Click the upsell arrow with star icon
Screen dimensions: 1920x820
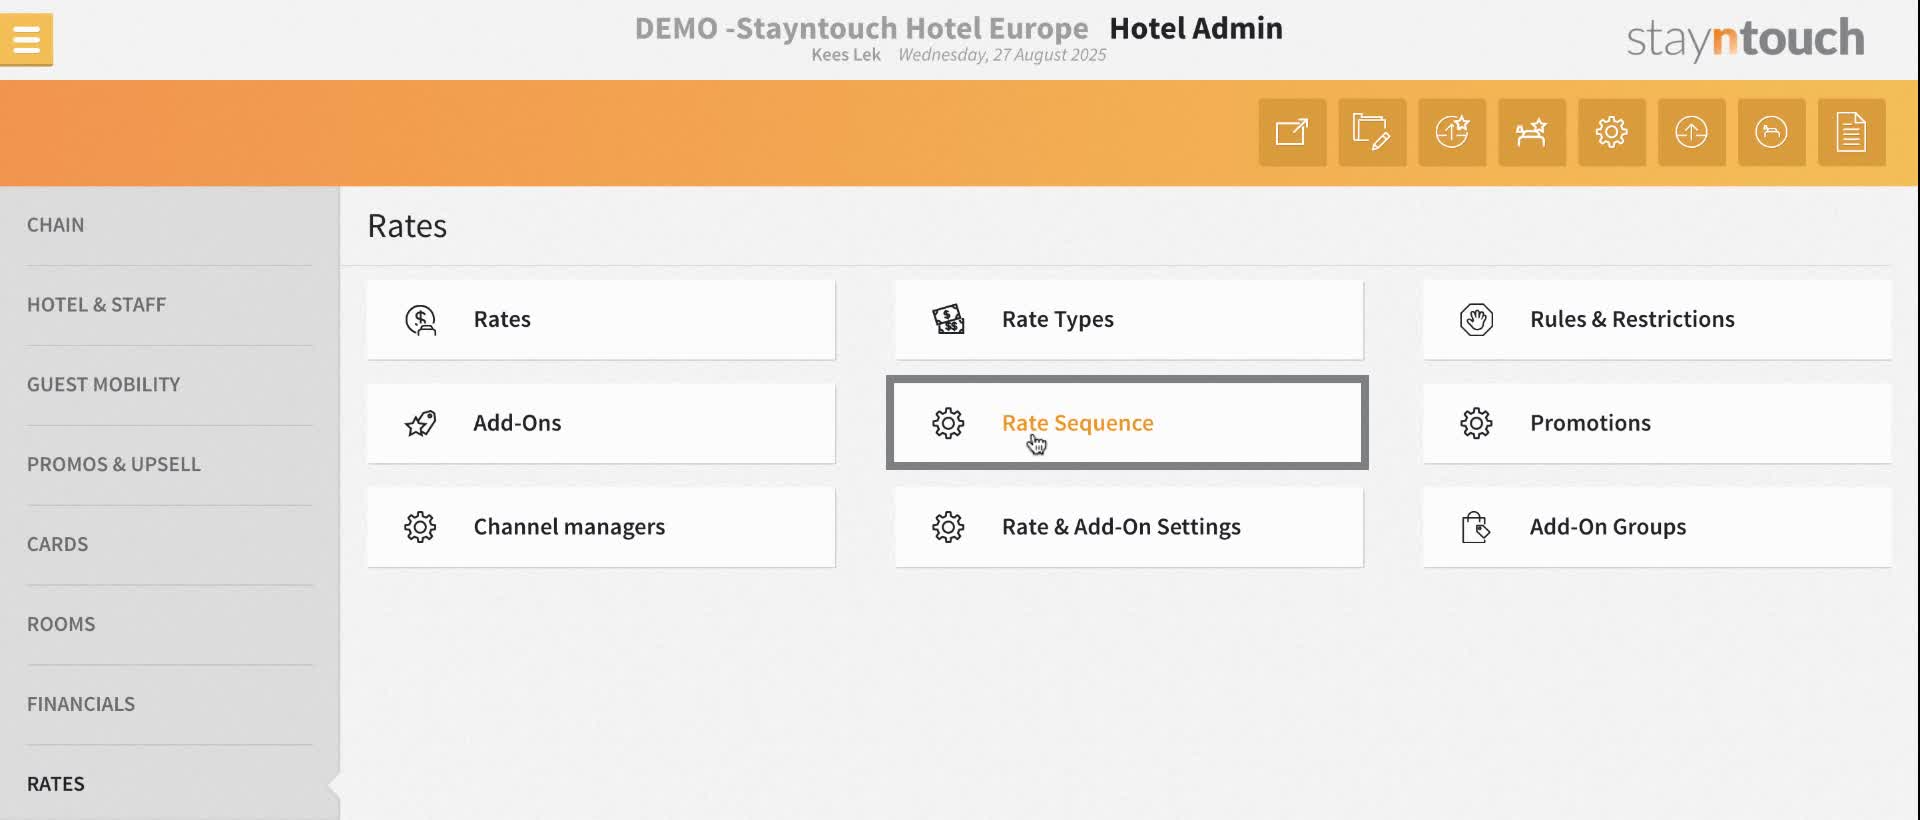[1452, 132]
